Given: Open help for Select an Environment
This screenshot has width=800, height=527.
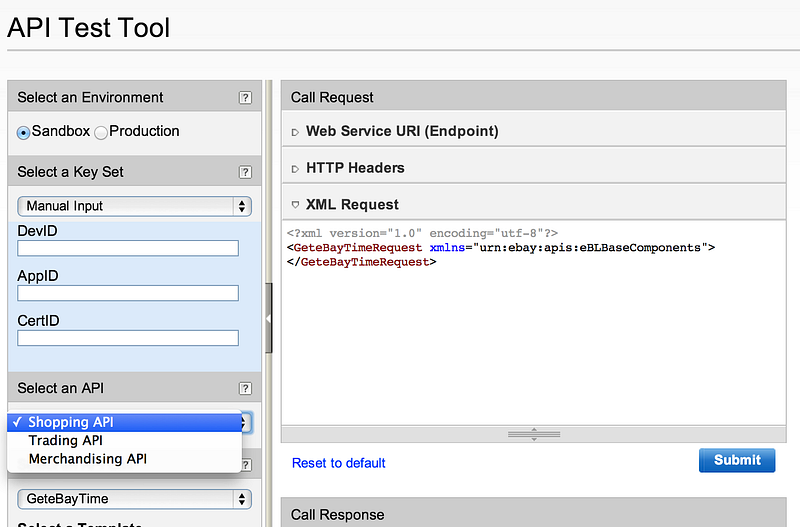Looking at the screenshot, I should click(x=245, y=98).
